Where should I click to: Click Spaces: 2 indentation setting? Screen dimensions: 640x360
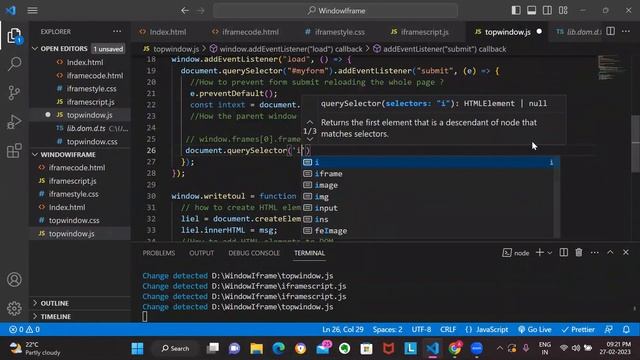point(388,329)
